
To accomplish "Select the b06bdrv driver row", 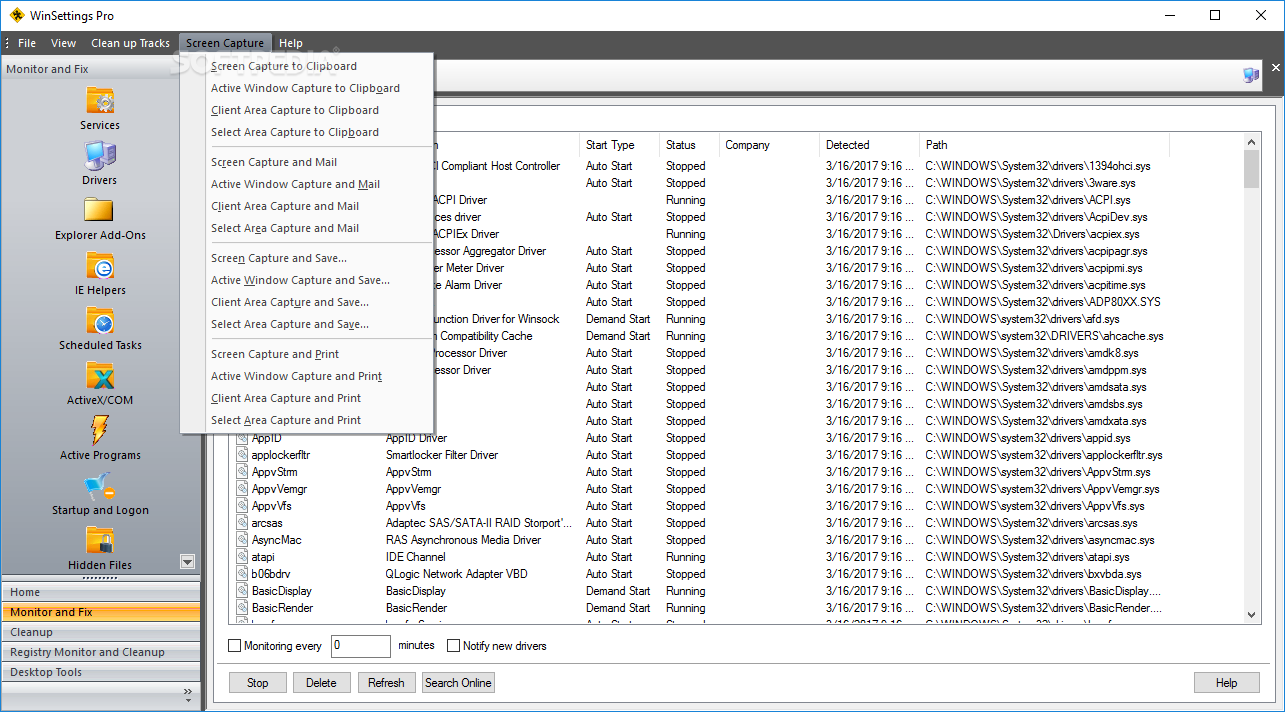I will (738, 574).
